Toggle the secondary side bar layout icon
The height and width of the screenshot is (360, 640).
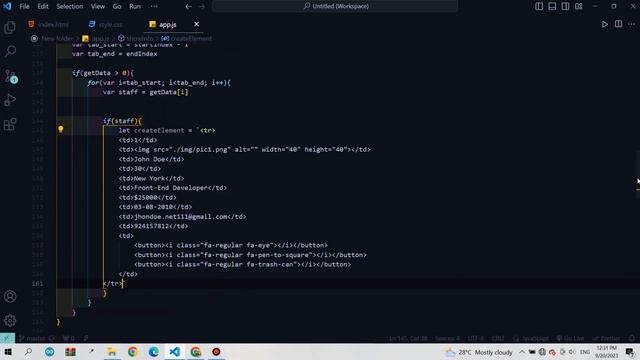pos(565,6)
